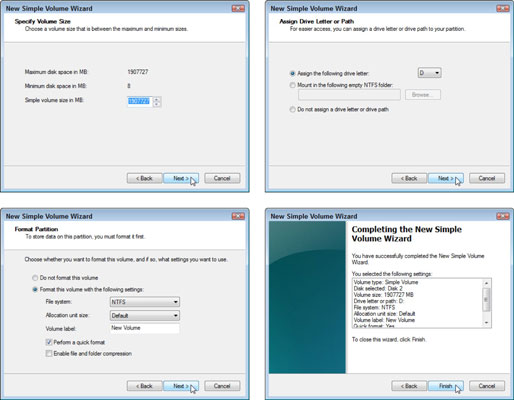Select Do not format this volume option
This screenshot has height=400, width=514.
coord(35,278)
